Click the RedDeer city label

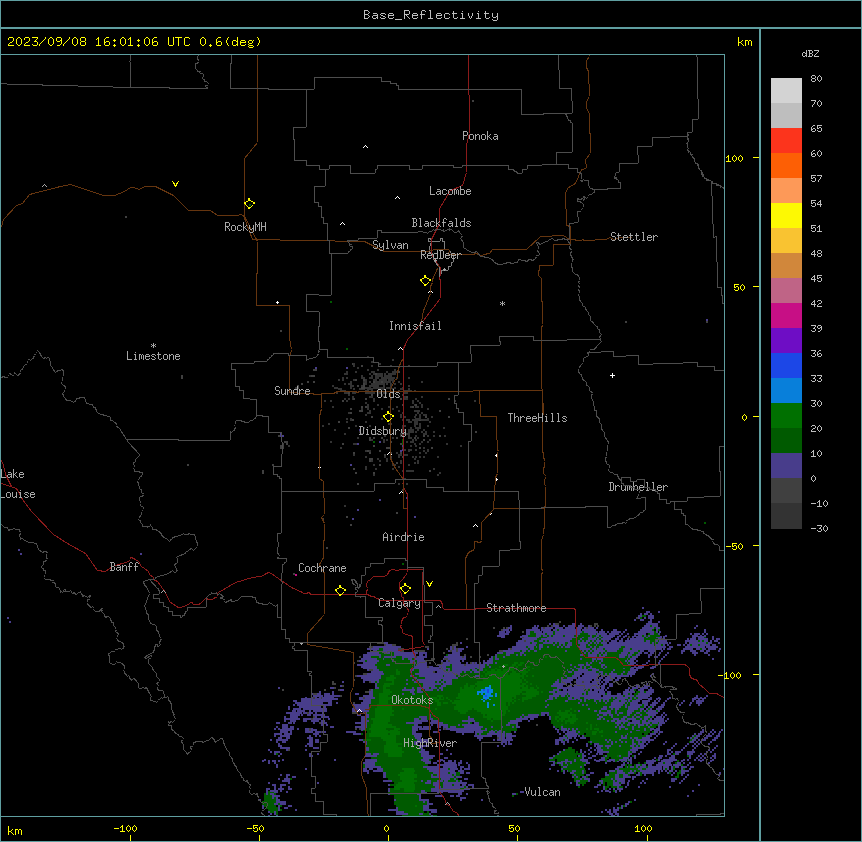(440, 255)
